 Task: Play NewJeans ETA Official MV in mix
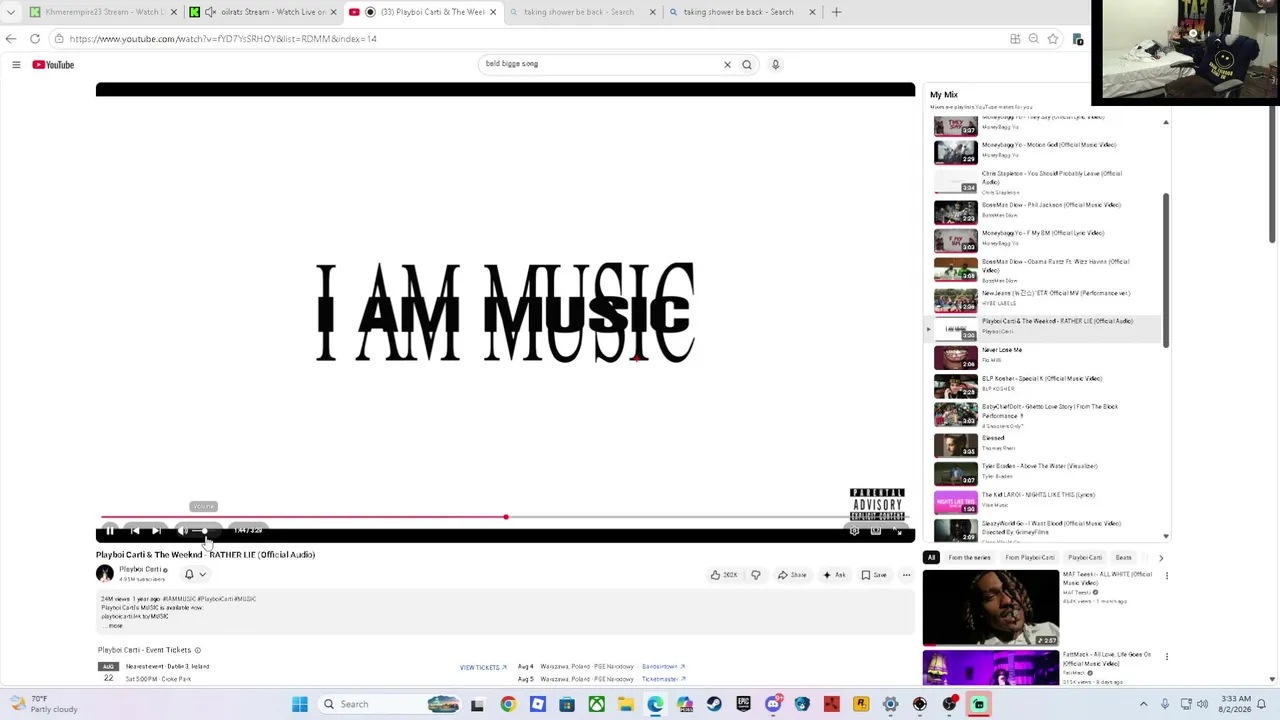tap(1045, 299)
